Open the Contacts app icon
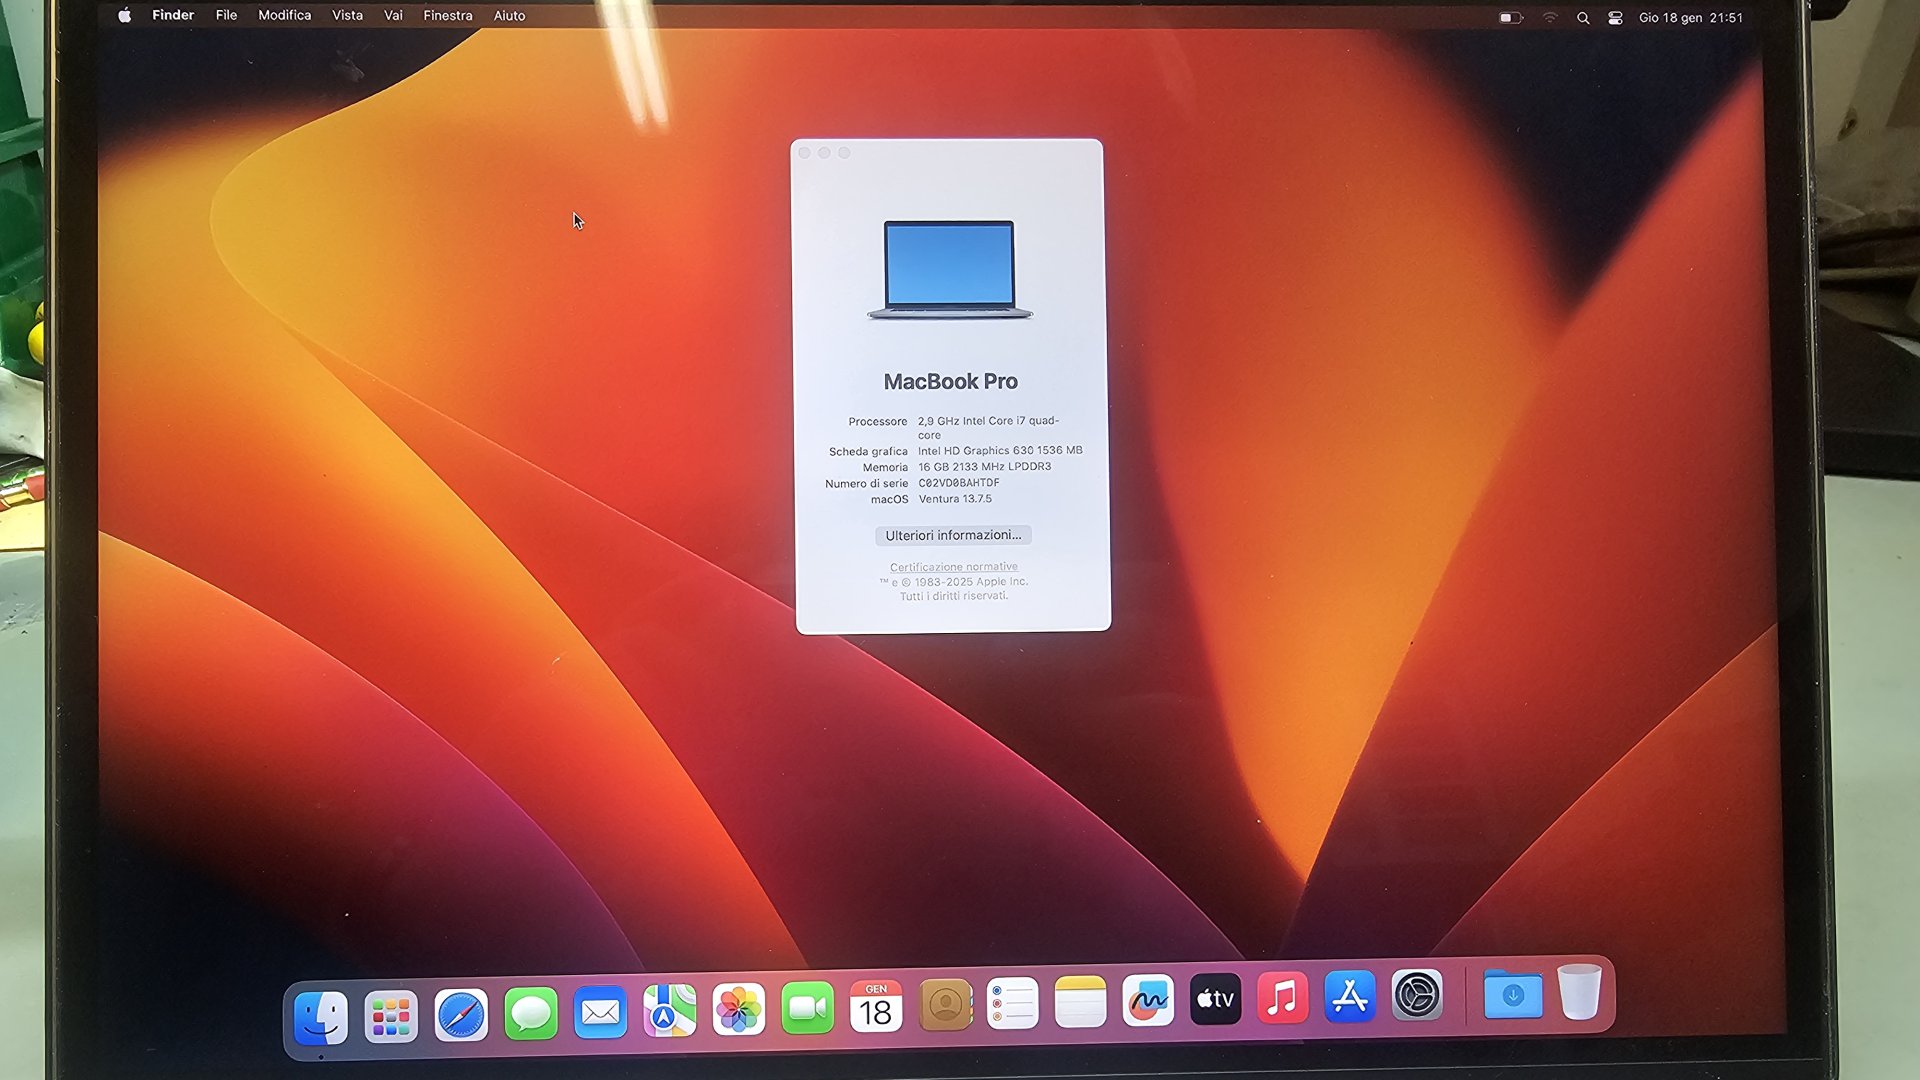 coord(945,1005)
